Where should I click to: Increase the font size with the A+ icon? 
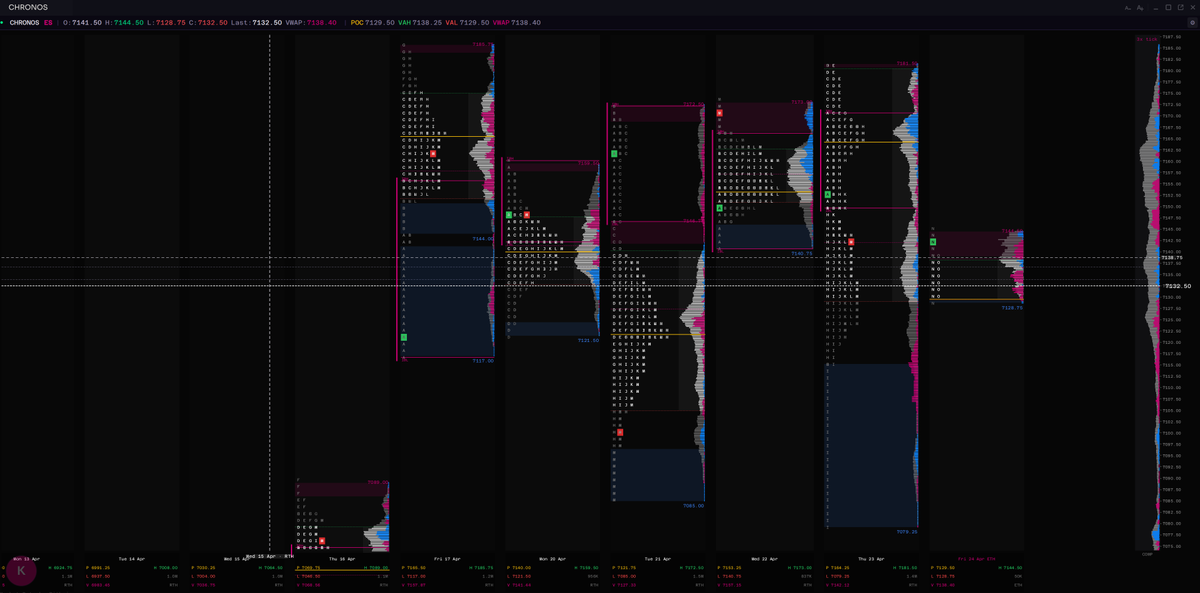point(1140,7)
